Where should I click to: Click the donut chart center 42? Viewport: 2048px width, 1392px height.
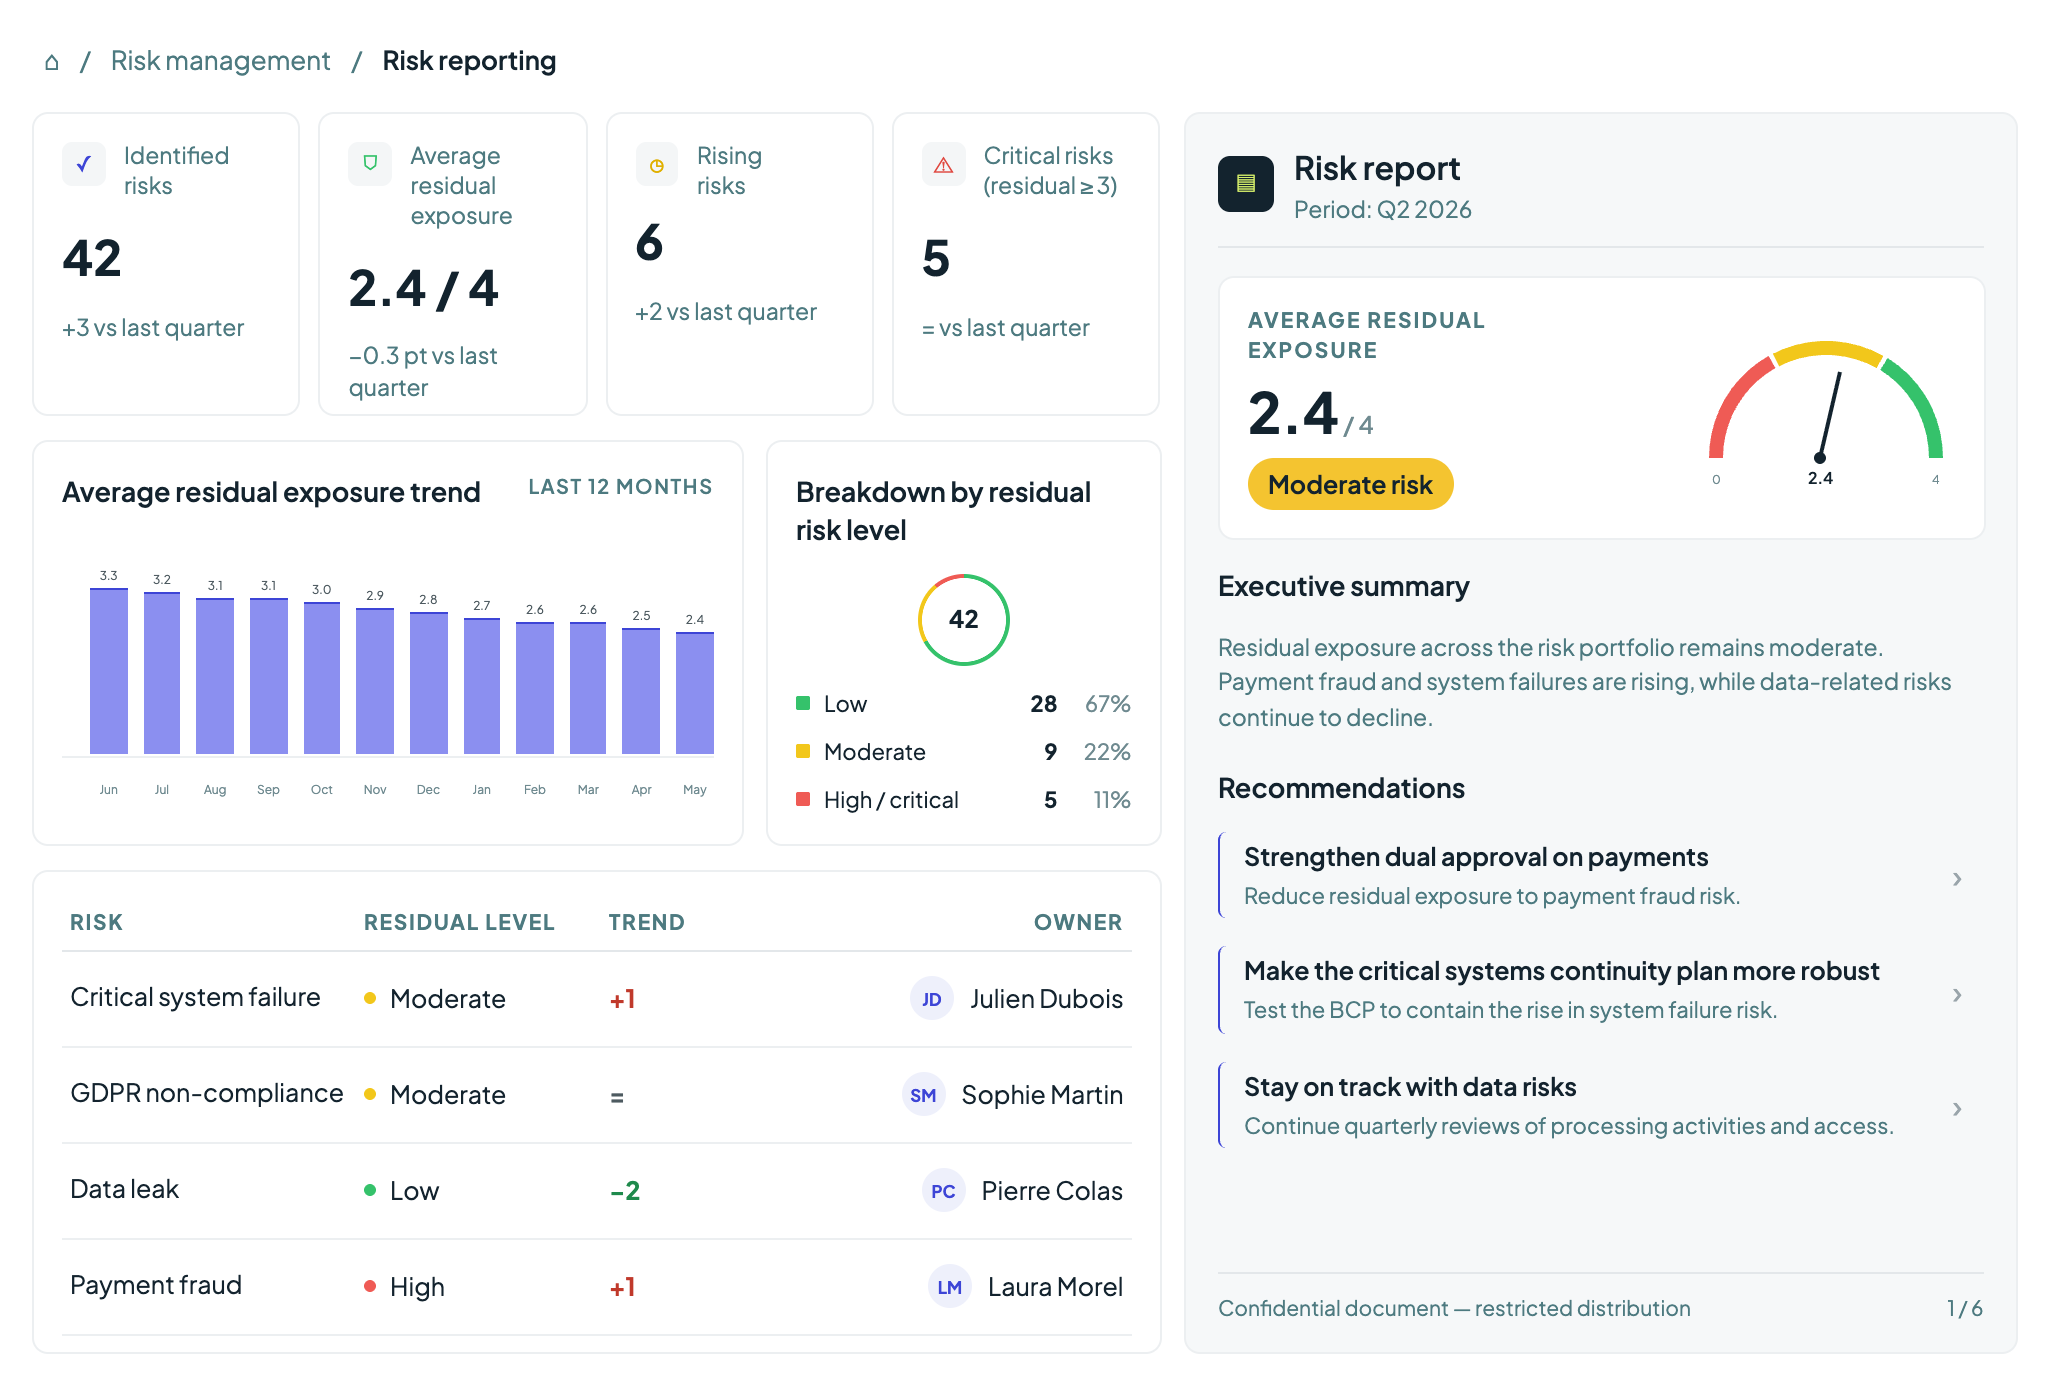(964, 620)
